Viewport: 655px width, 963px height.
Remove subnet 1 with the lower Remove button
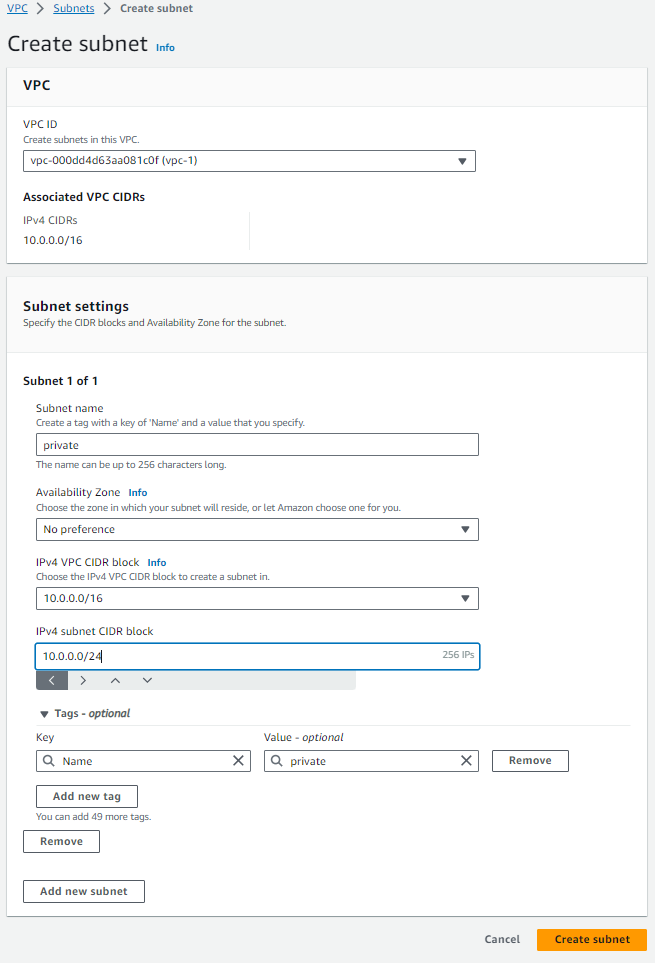(x=61, y=841)
